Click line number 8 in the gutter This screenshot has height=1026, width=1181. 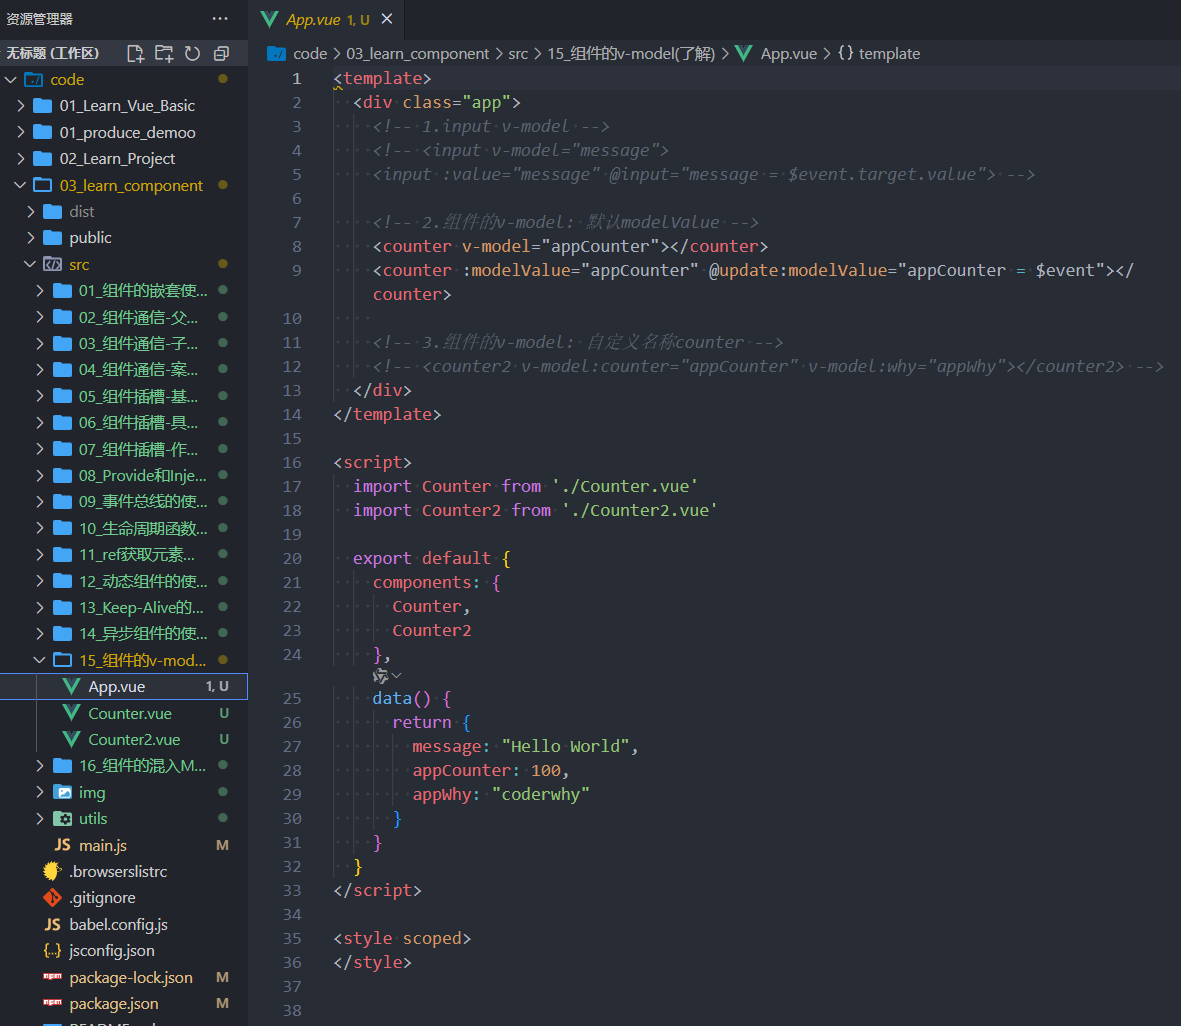click(x=297, y=246)
